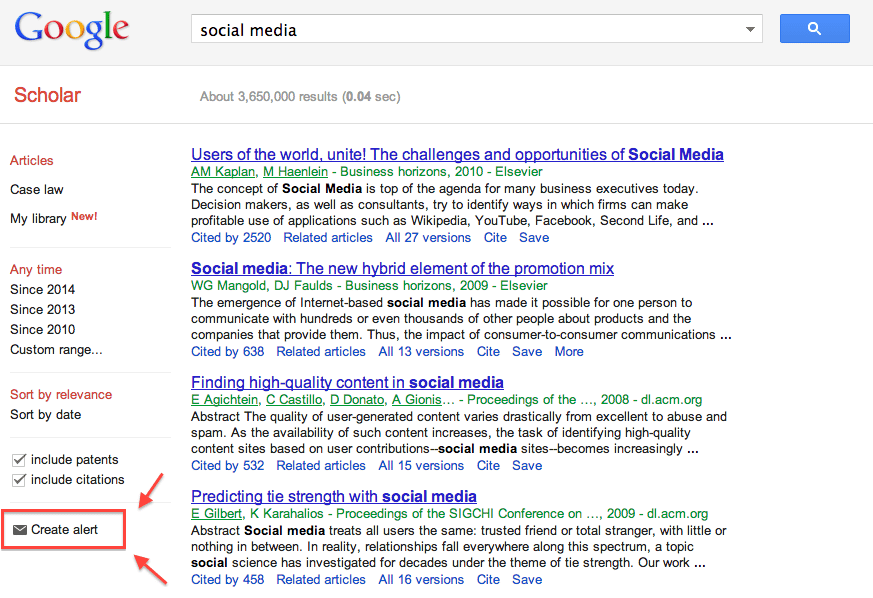This screenshot has height=598, width=873.
Task: Click 'About 3,650,000 results' count text
Action: [x=268, y=97]
